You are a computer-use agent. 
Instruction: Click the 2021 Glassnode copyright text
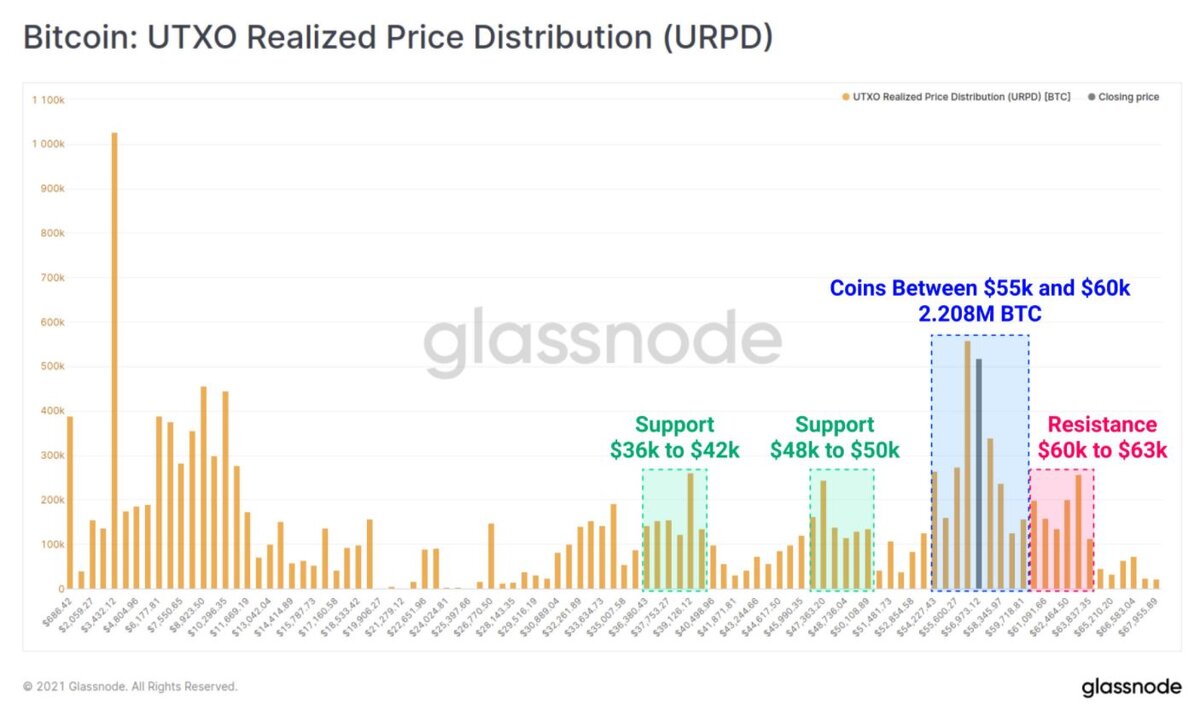coord(130,687)
